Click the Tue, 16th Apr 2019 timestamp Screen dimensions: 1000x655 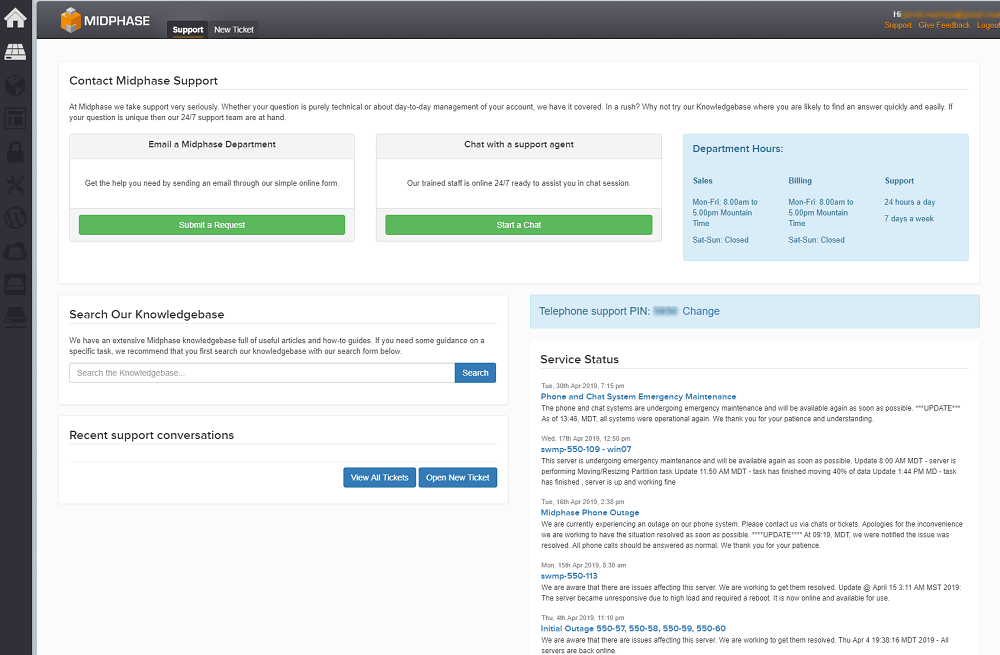click(x=582, y=502)
